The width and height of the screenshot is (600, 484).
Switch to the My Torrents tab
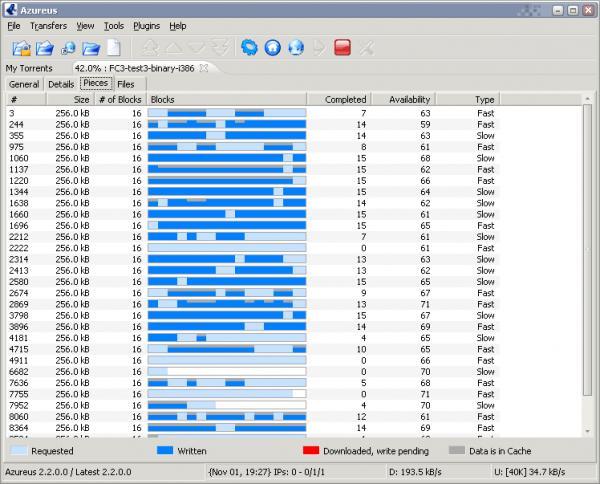[29, 68]
